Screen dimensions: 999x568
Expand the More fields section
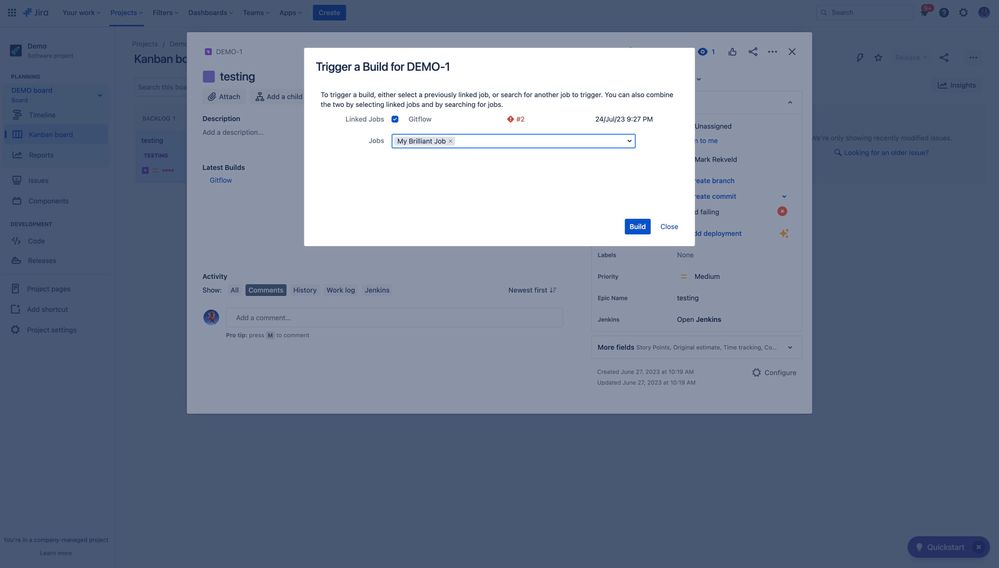[x=696, y=348]
